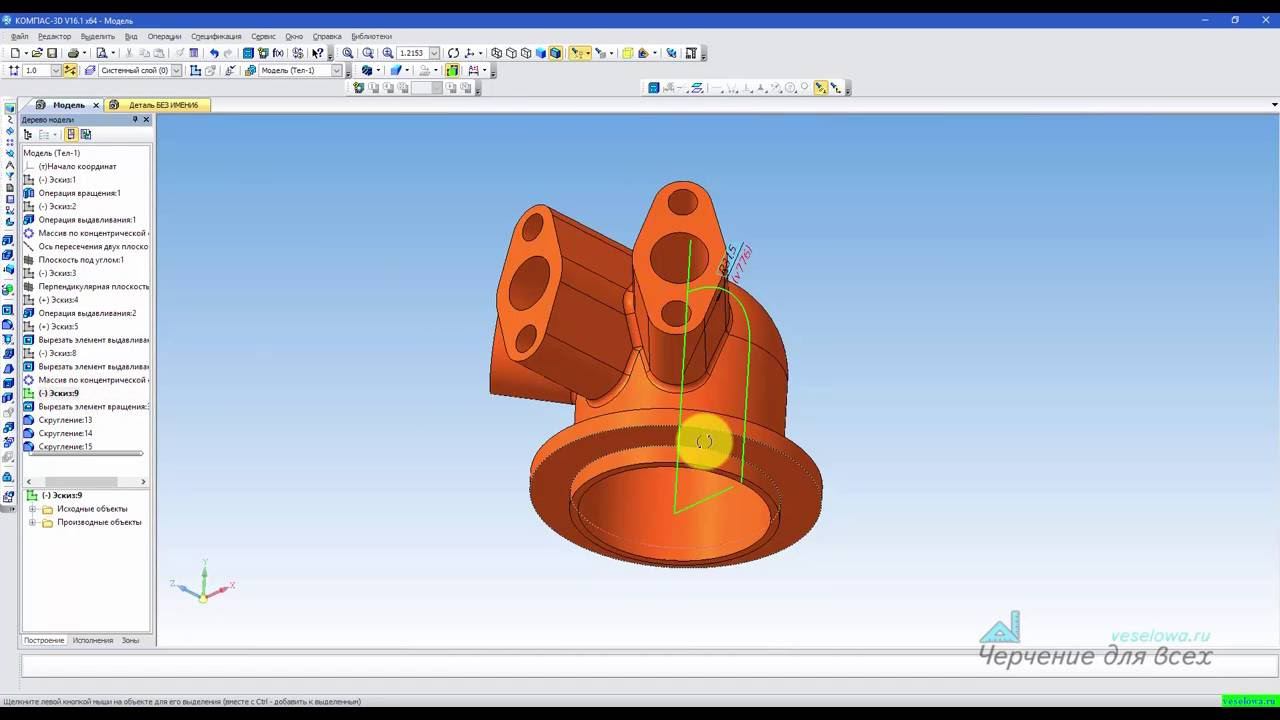
Task: Click the Save document icon
Action: tap(52, 53)
